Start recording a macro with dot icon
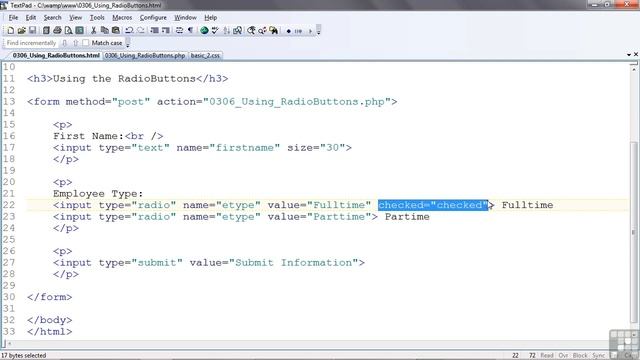Viewport: 640px width, 360px height. 289,31
